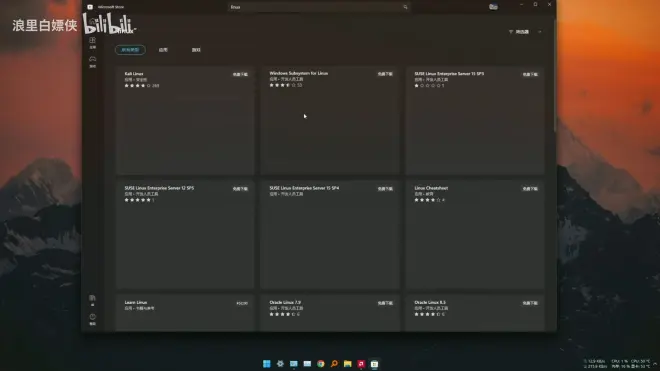Open File Explorer from the taskbar

click(348, 364)
